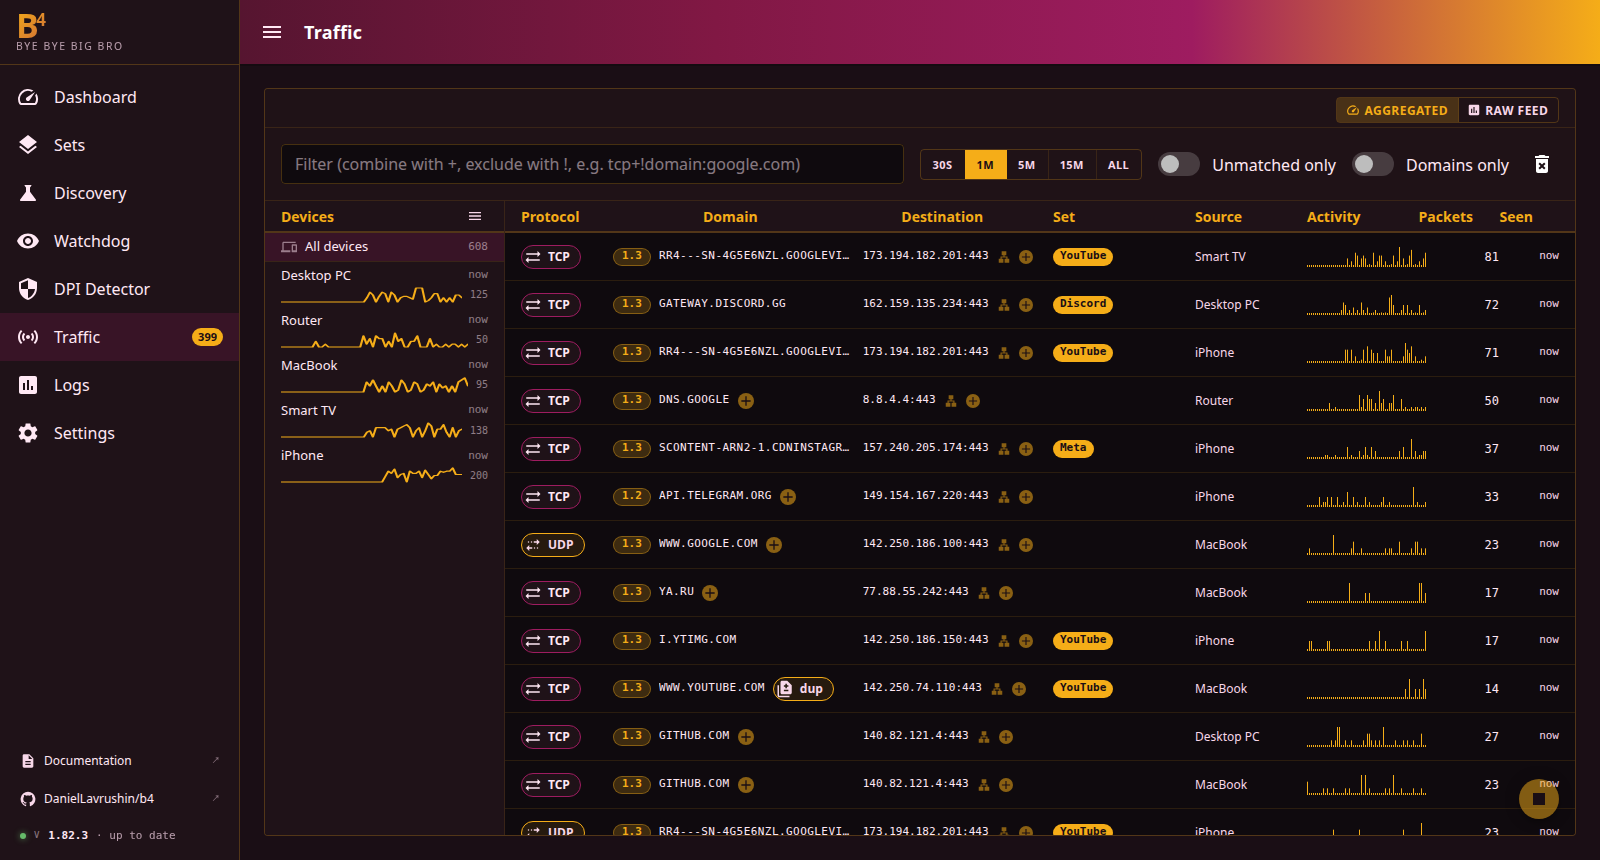Click device icon next to 77.88.55.242:443
1600x860 pixels.
click(x=984, y=593)
